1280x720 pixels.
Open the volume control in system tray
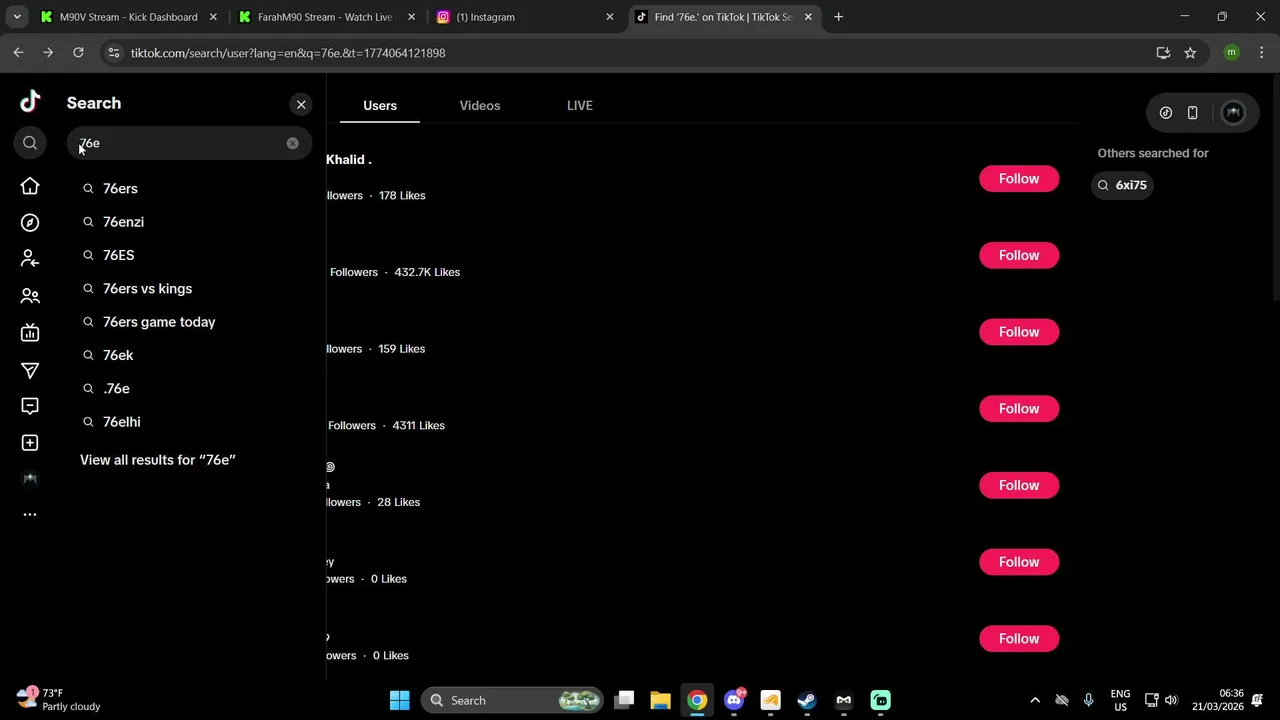tap(1171, 700)
